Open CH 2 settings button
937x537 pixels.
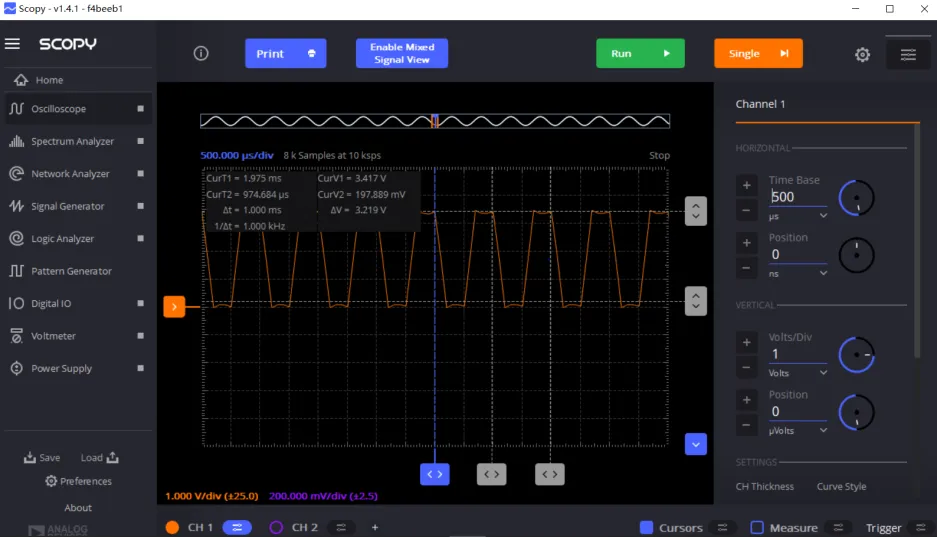click(x=341, y=527)
